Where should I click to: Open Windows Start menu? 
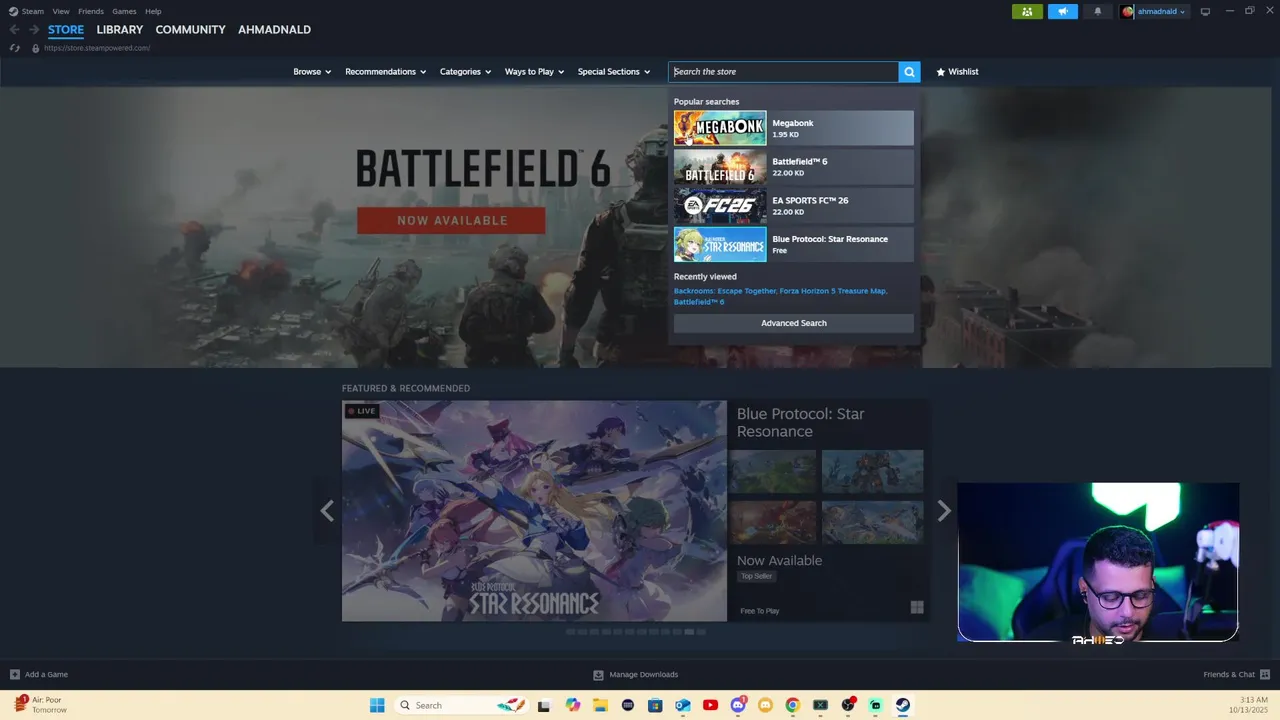(377, 705)
